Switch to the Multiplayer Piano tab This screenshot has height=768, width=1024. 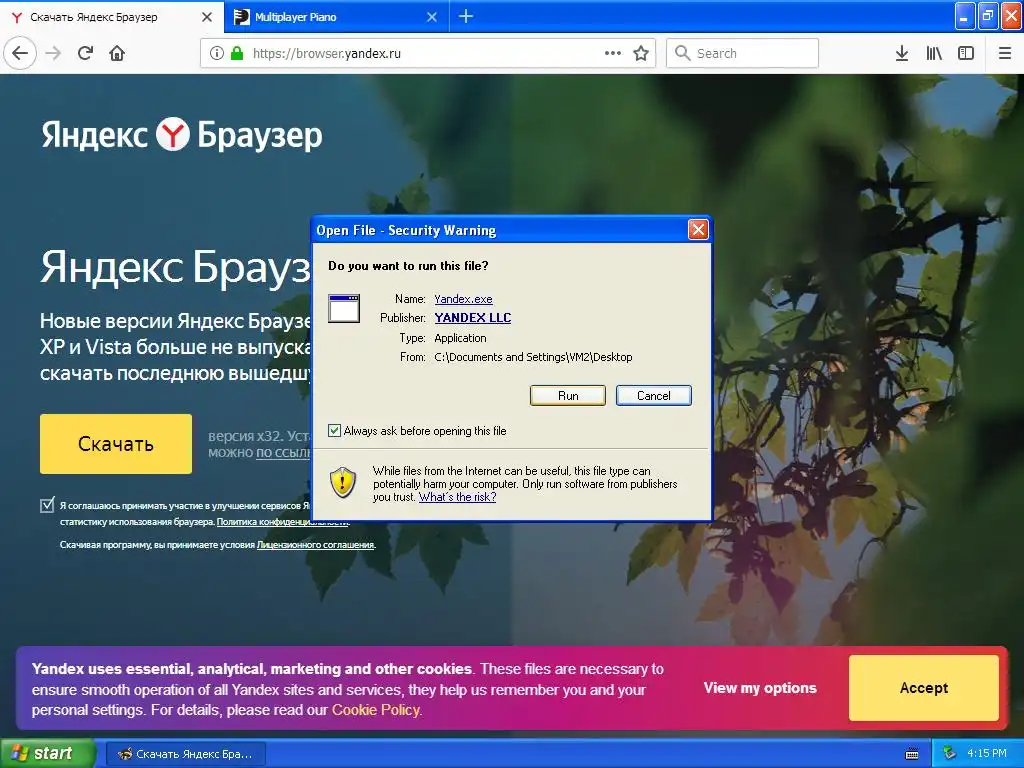click(x=337, y=17)
